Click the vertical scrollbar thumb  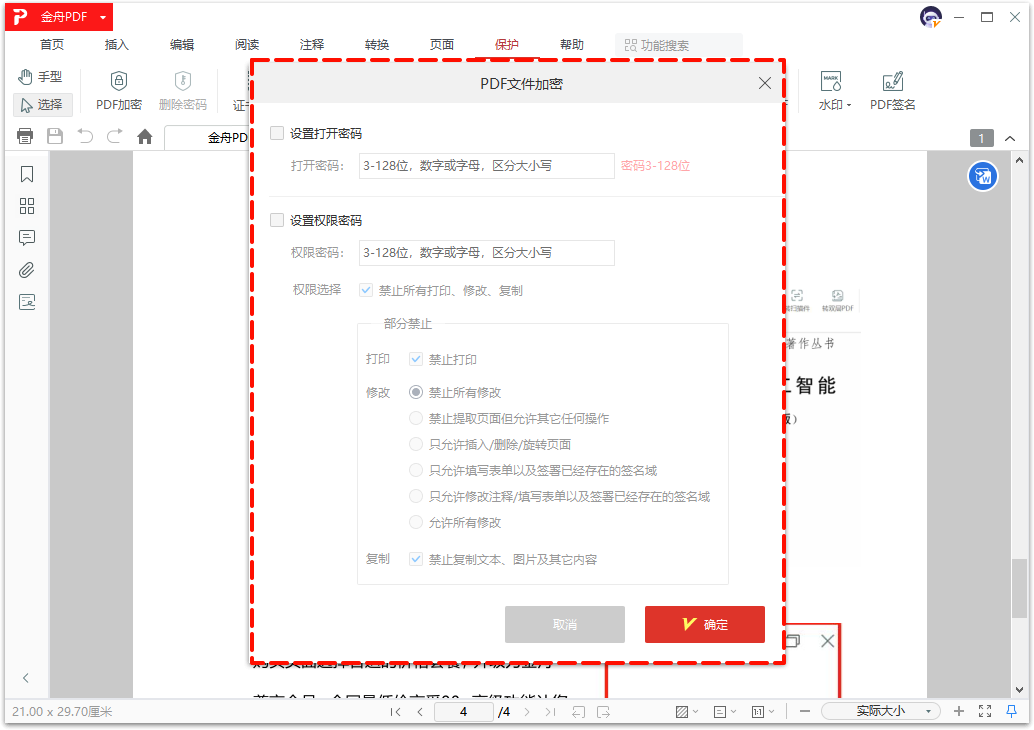[1019, 588]
